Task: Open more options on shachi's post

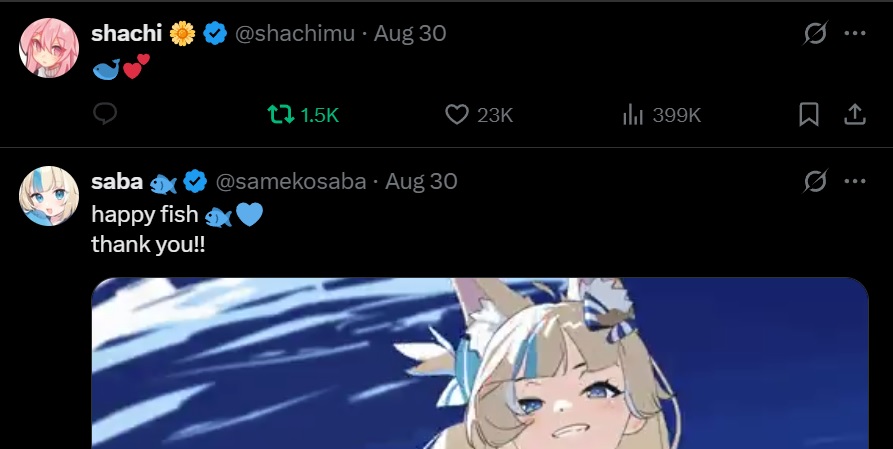Action: [855, 33]
